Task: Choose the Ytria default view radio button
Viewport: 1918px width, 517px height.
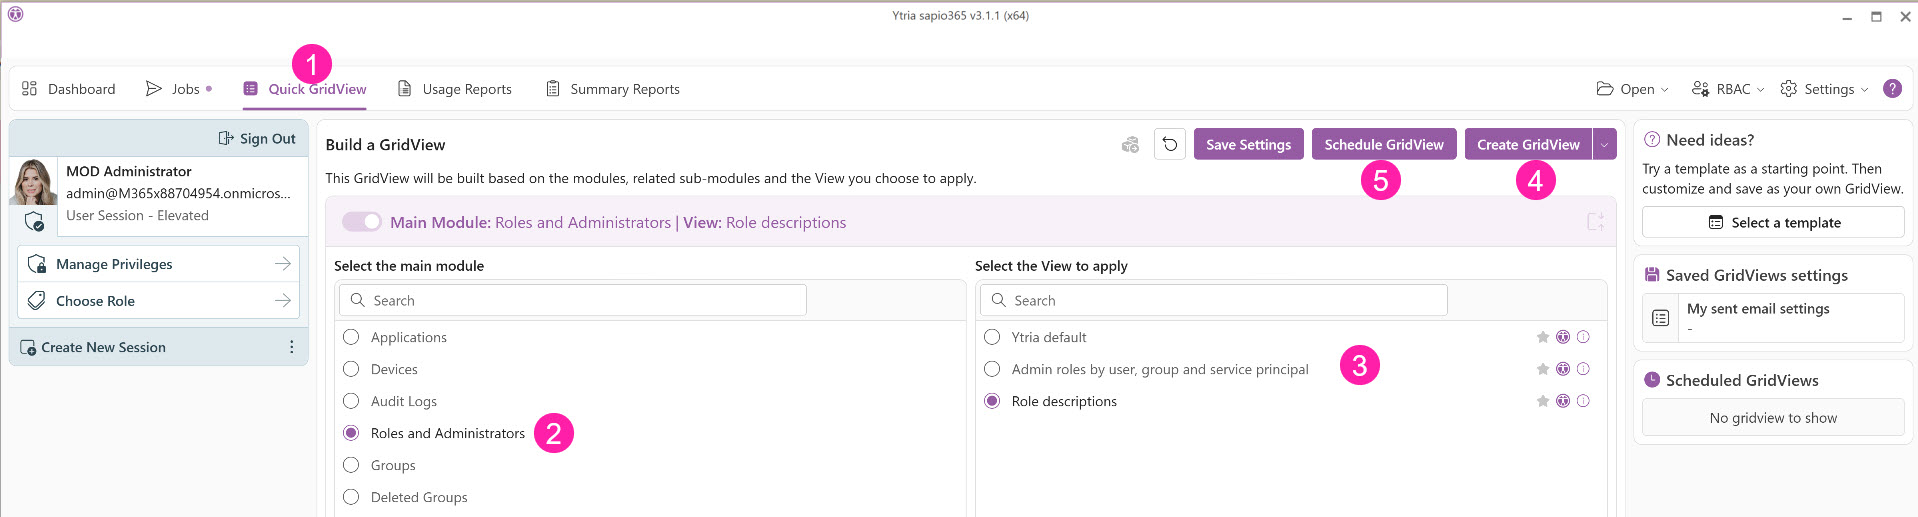Action: pyautogui.click(x=992, y=337)
